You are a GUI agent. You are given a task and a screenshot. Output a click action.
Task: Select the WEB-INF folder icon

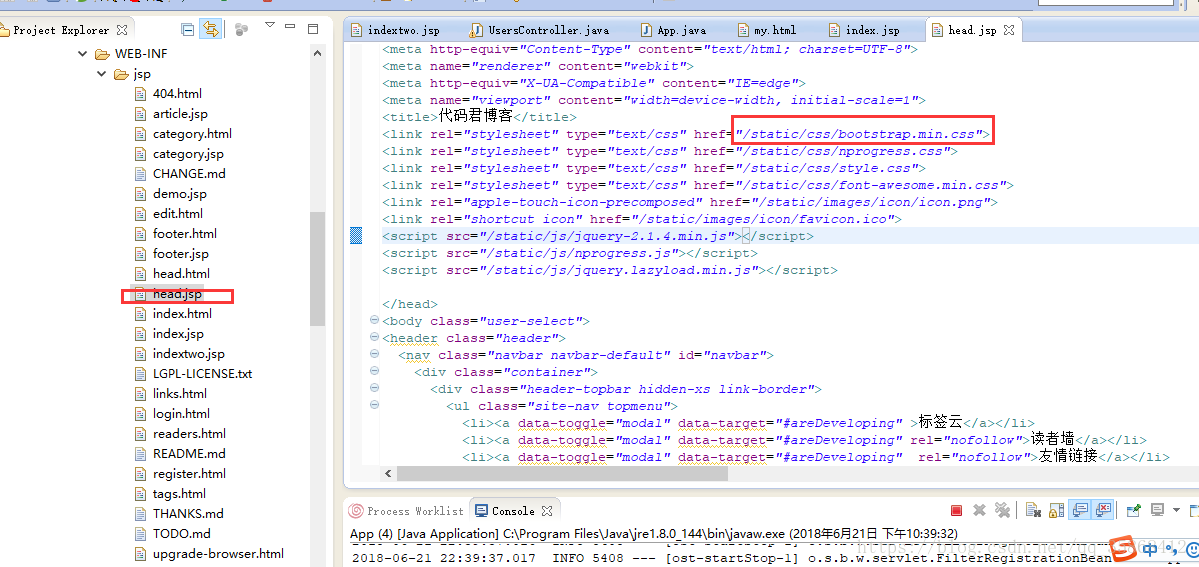point(102,54)
